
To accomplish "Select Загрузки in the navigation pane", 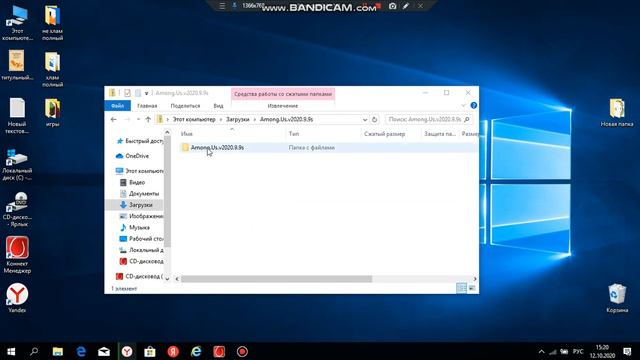I will coord(136,205).
